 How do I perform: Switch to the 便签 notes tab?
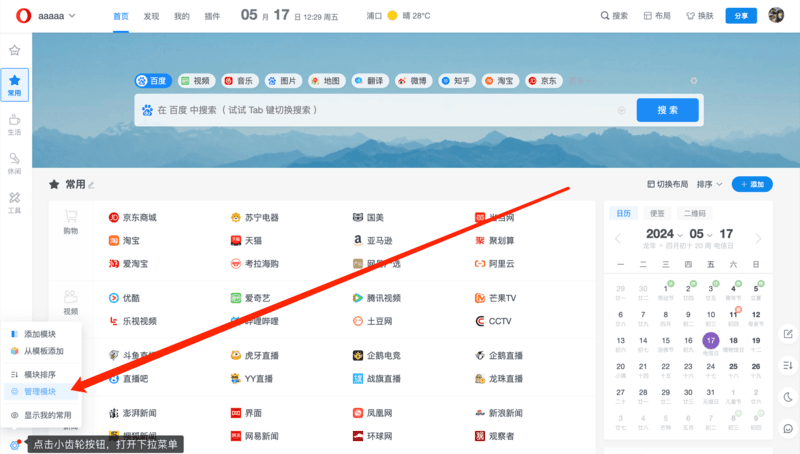tap(657, 213)
